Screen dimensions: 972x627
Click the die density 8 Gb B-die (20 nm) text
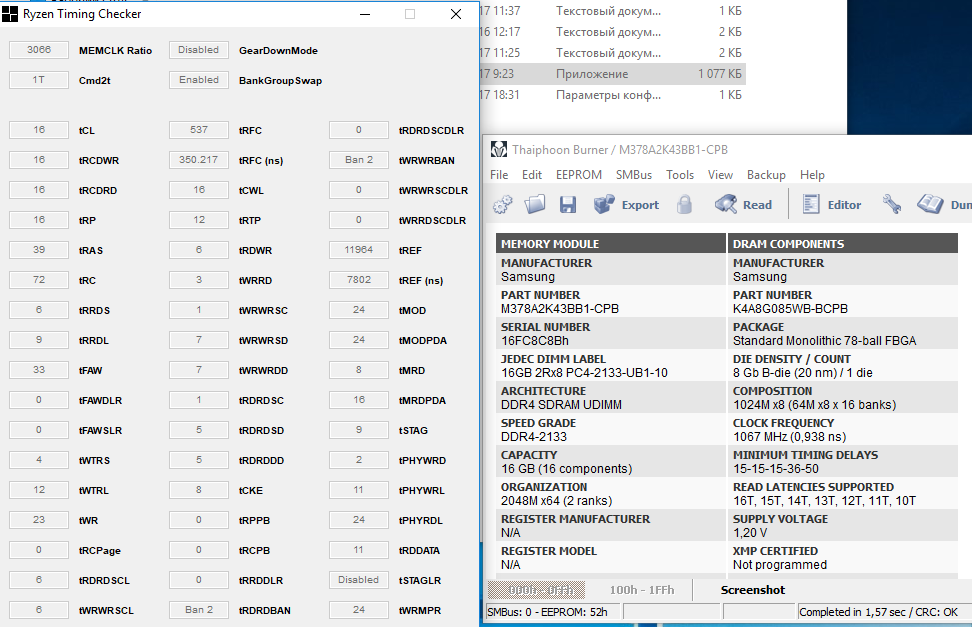pos(803,373)
